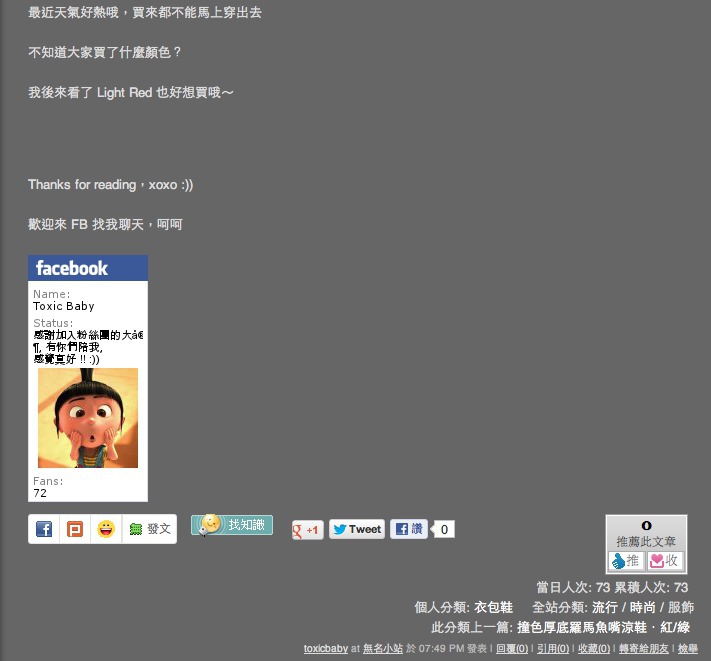Viewport: 711px width, 661px height.
Task: Click the Facebook like count bubble
Action: [x=444, y=529]
